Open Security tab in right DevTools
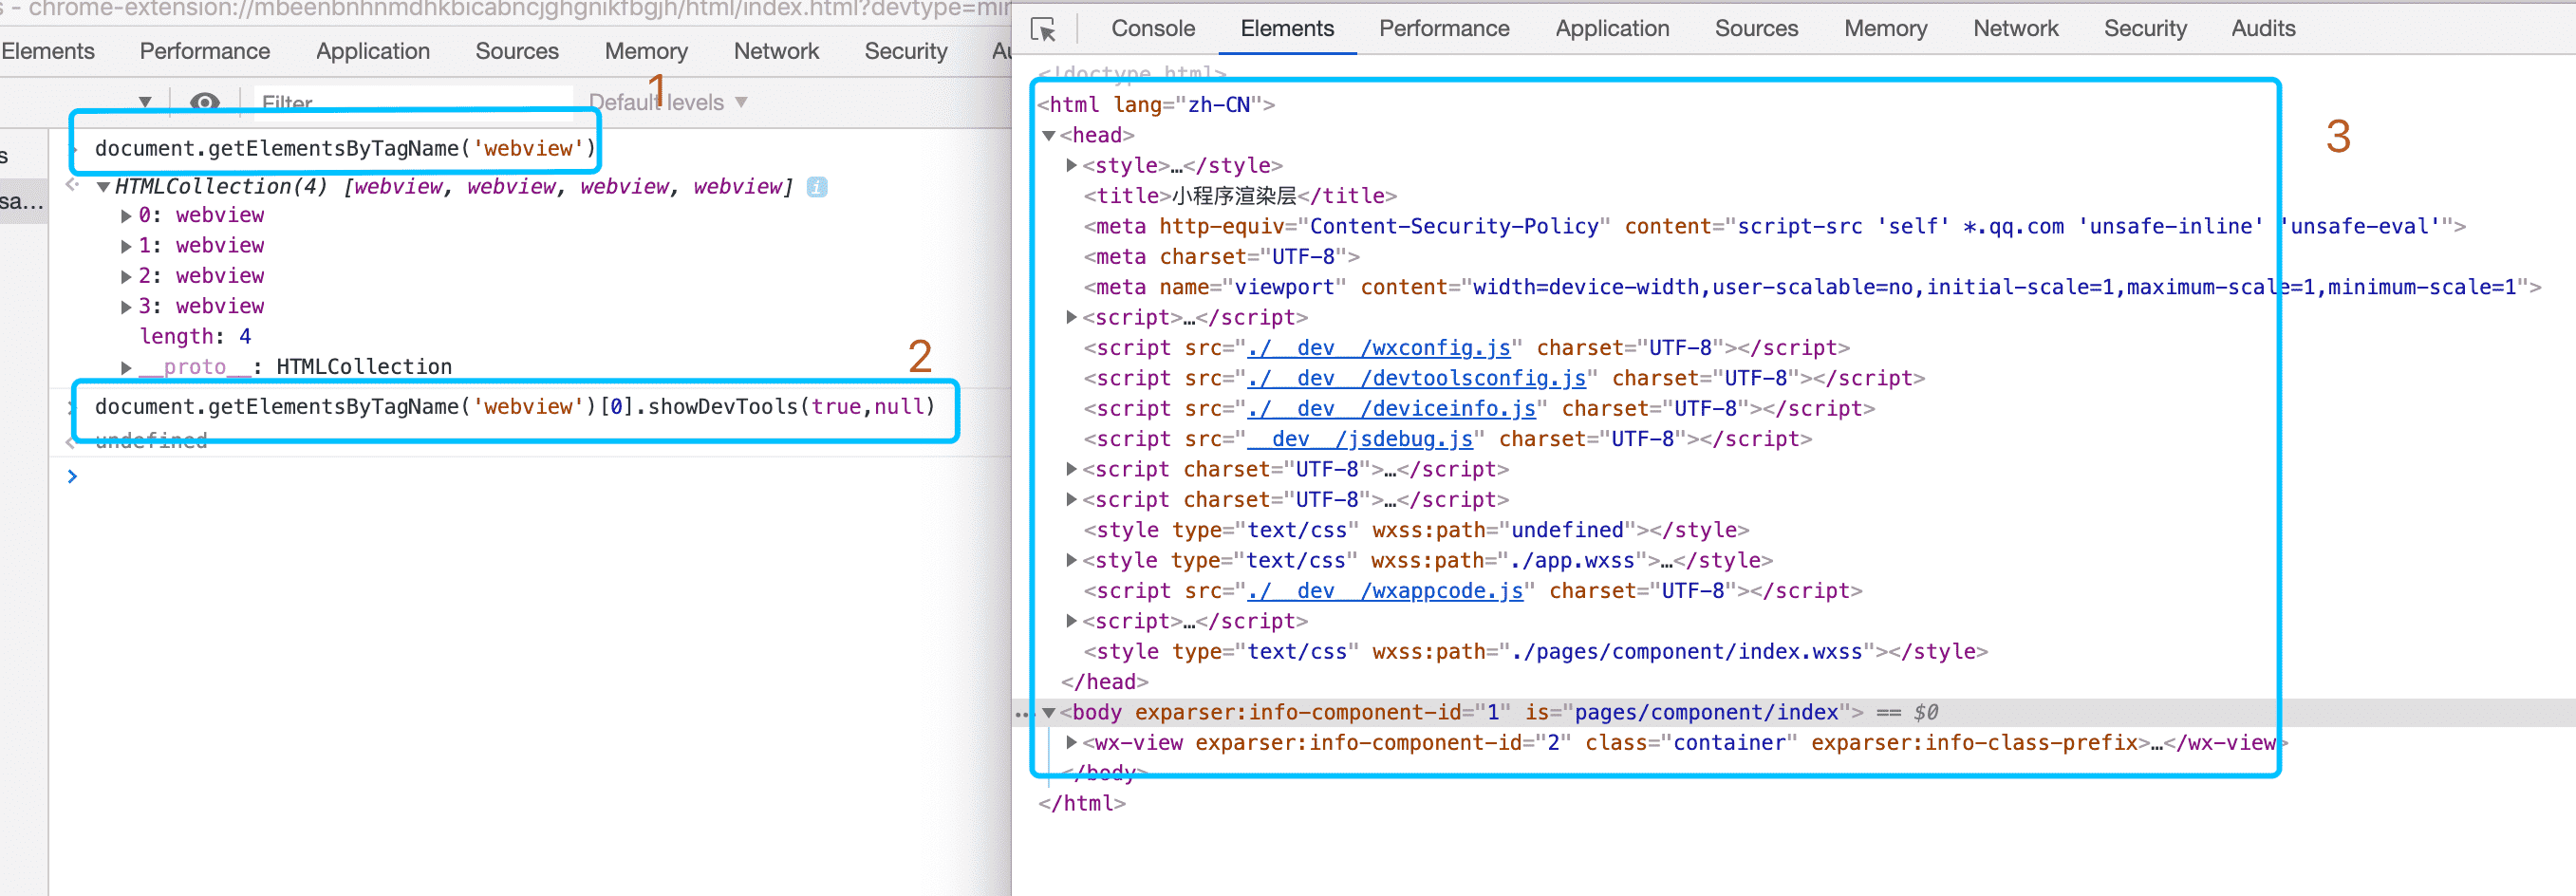Screen dimensions: 2576x896 tap(2145, 28)
